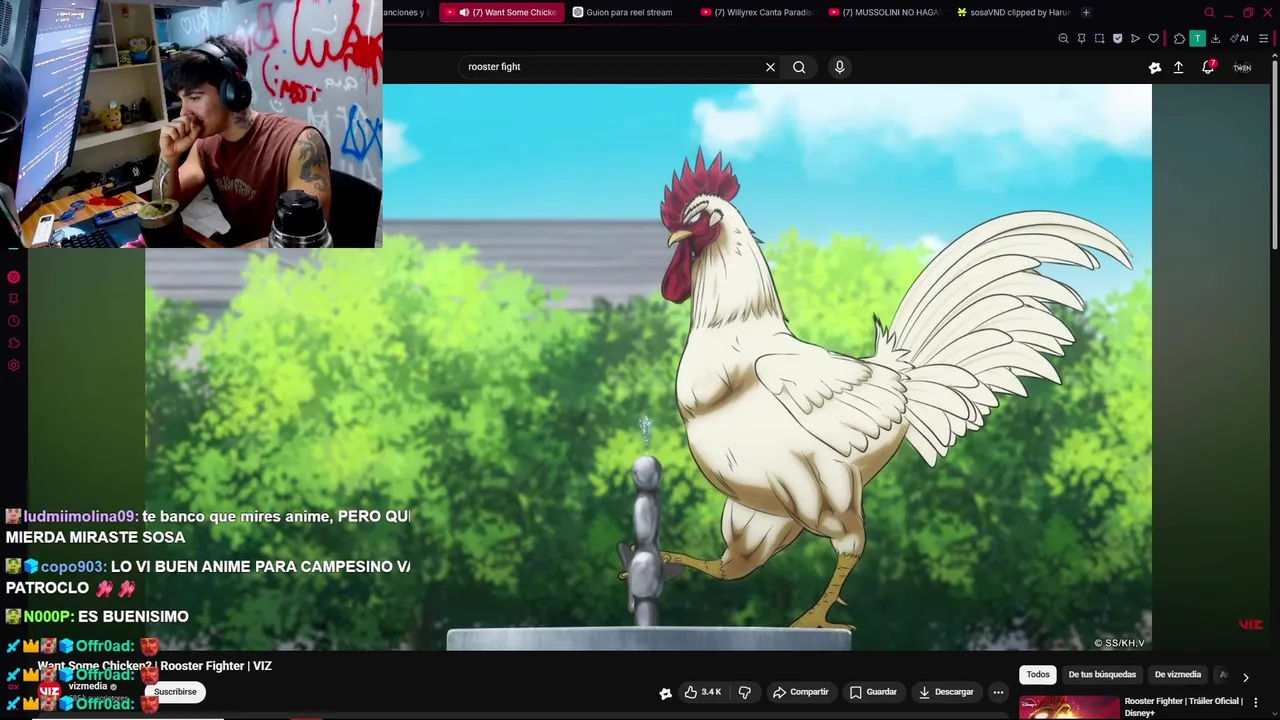Open the AI assistant button in toolbar
The width and height of the screenshot is (1280, 720).
(1239, 38)
